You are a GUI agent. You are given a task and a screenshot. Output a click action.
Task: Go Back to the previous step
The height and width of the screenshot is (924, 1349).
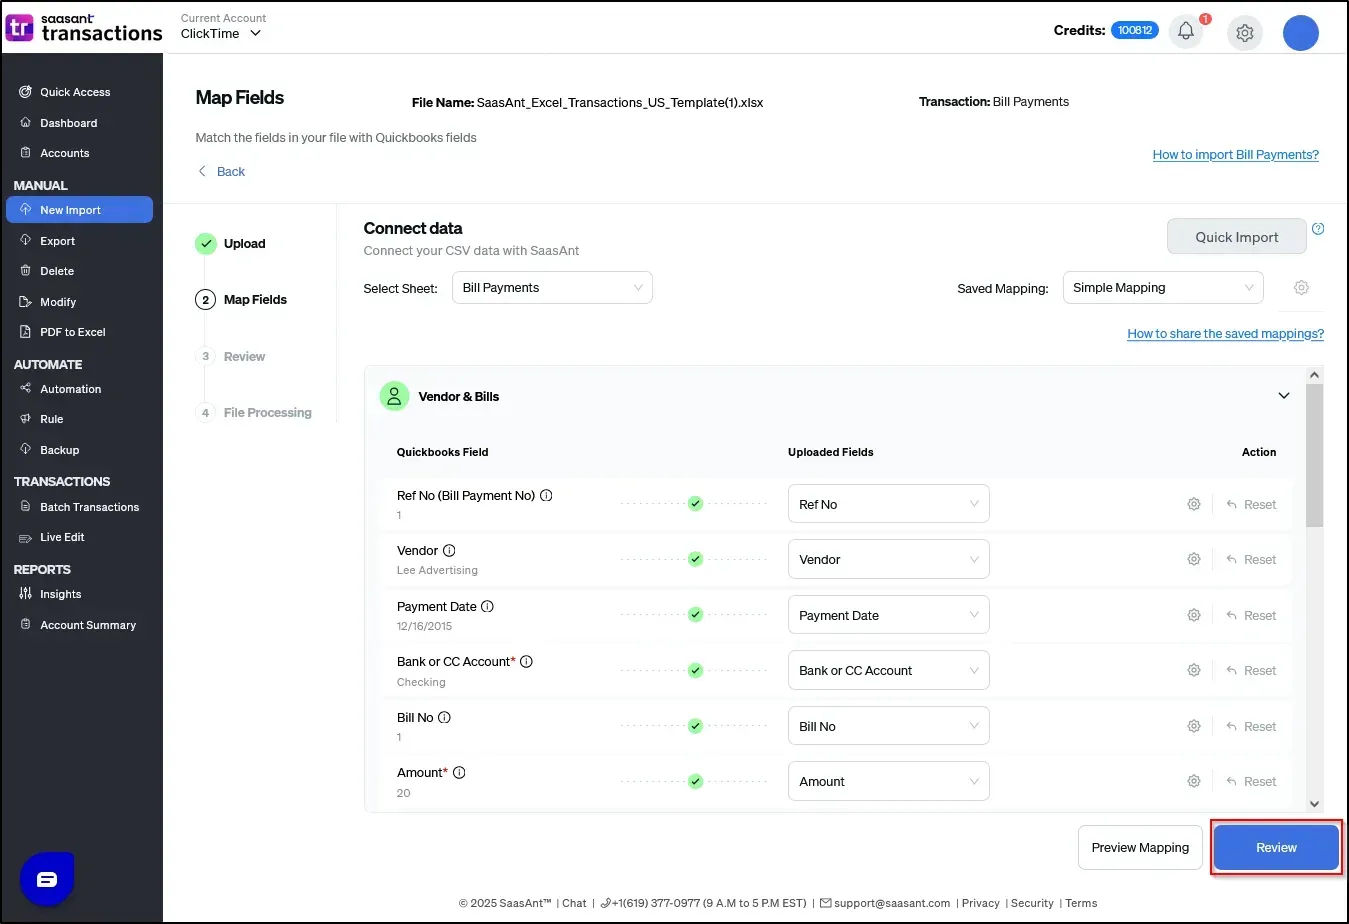click(x=221, y=172)
